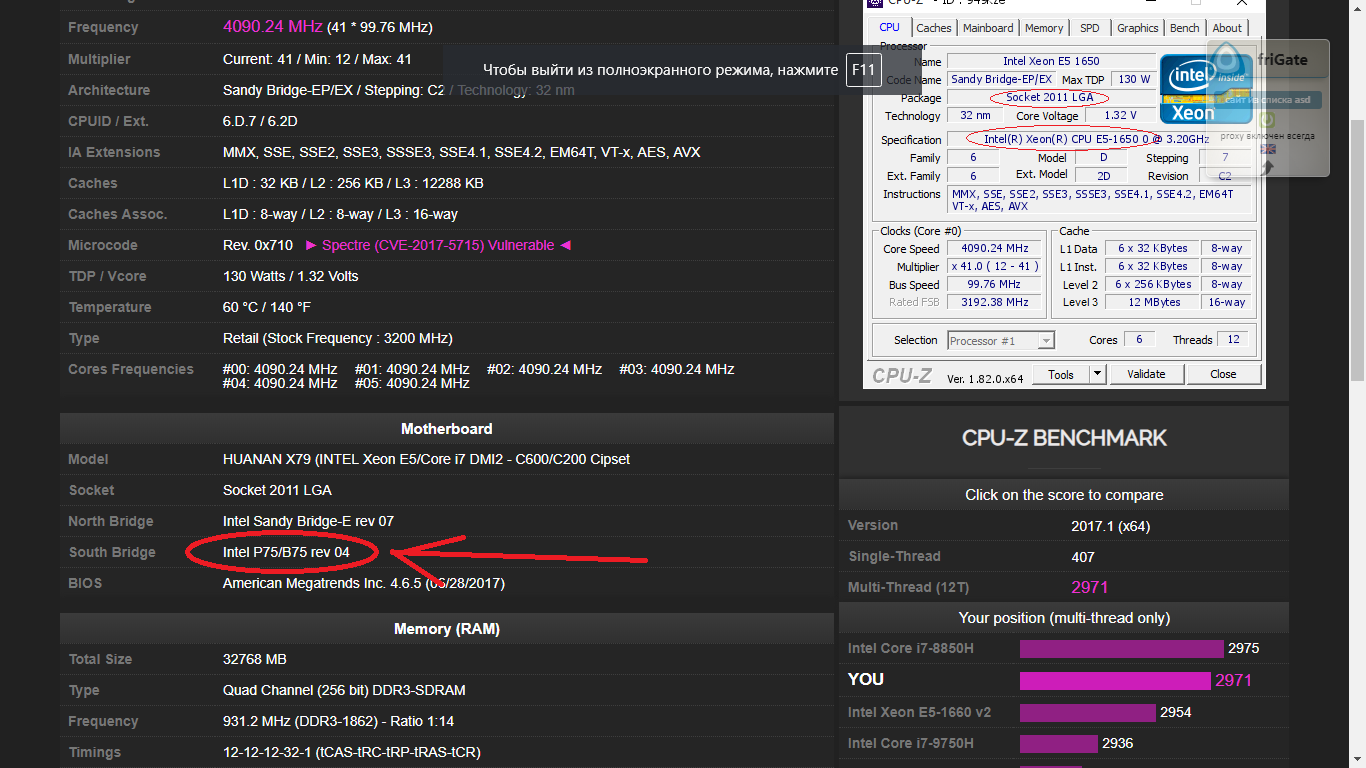1366x768 pixels.
Task: Click the friGate 'сайт из списка asd' label
Action: pos(1268,100)
